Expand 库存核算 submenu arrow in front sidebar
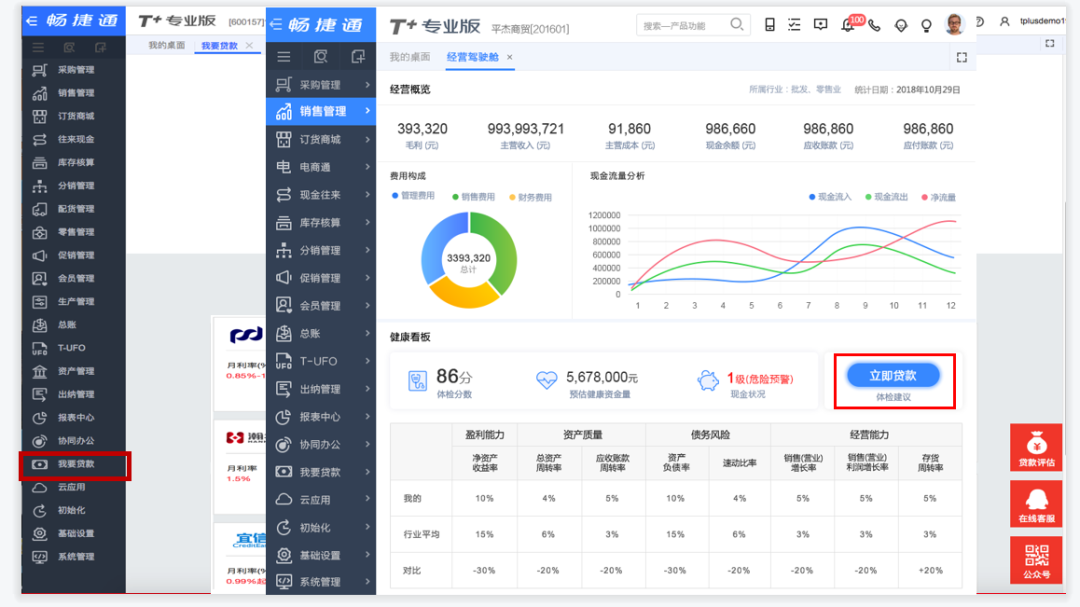The width and height of the screenshot is (1080, 607). (x=368, y=222)
